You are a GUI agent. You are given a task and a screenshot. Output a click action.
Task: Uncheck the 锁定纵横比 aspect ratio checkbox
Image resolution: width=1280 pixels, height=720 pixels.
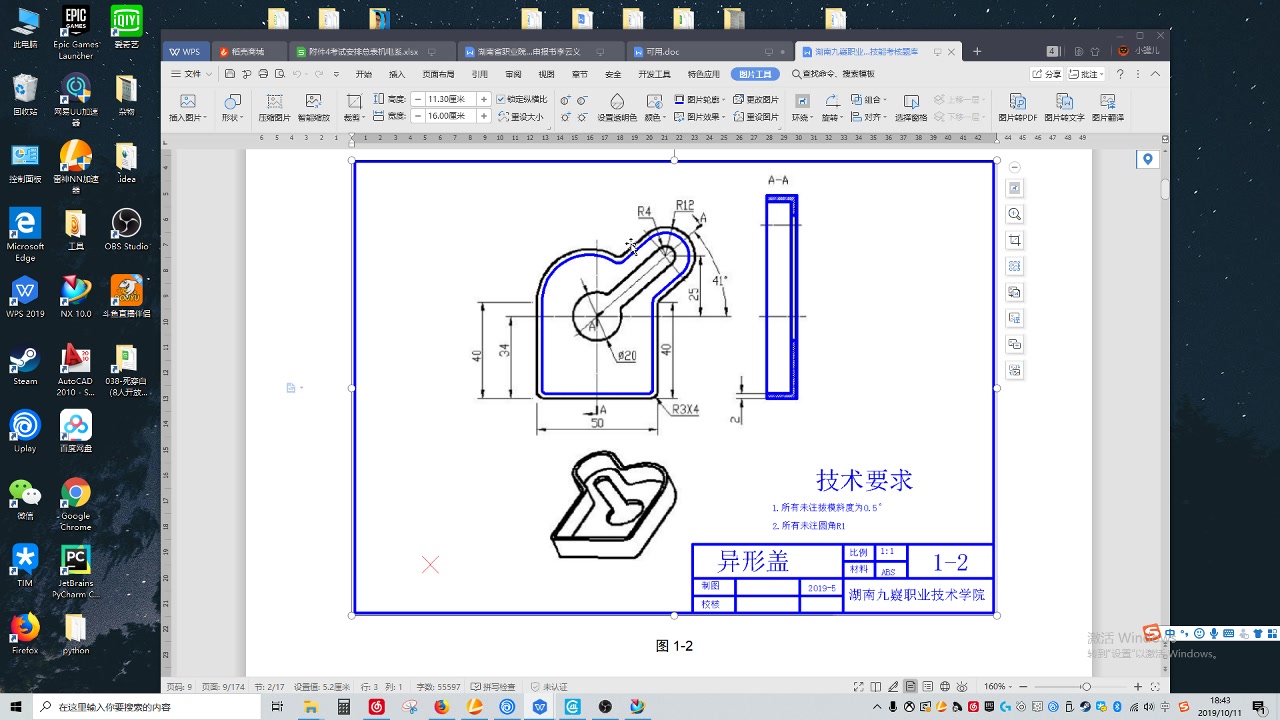(x=502, y=99)
